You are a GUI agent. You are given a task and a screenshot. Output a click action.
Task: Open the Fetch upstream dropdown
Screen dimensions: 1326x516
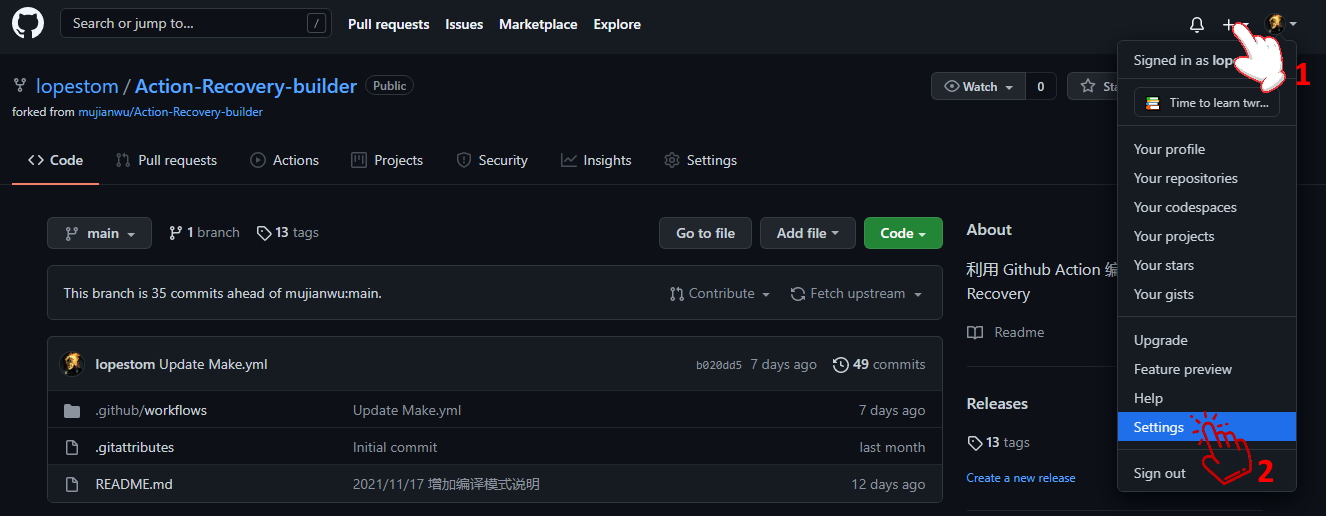(856, 293)
